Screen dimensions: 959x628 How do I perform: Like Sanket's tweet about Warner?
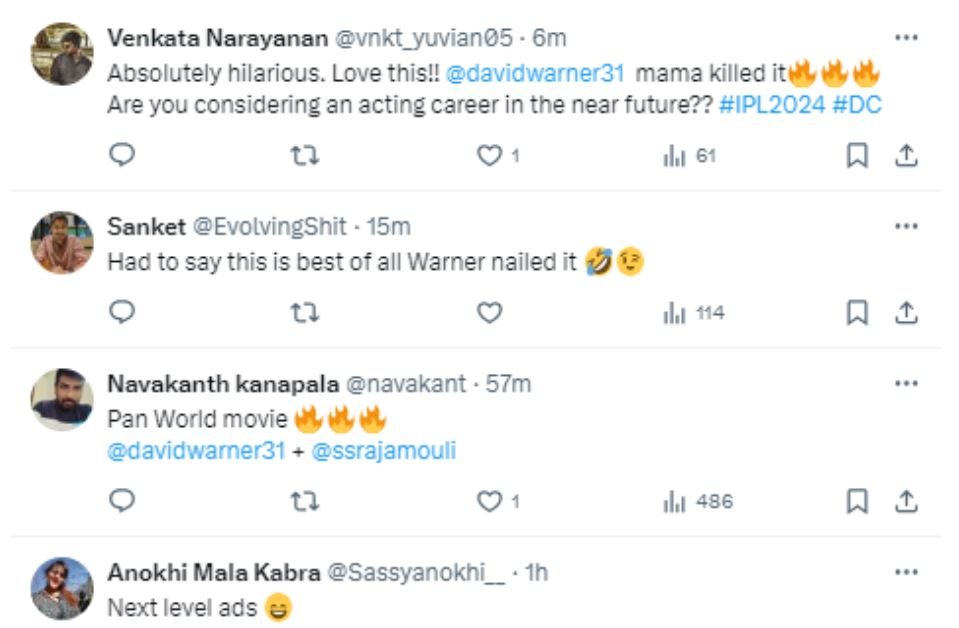click(x=488, y=313)
